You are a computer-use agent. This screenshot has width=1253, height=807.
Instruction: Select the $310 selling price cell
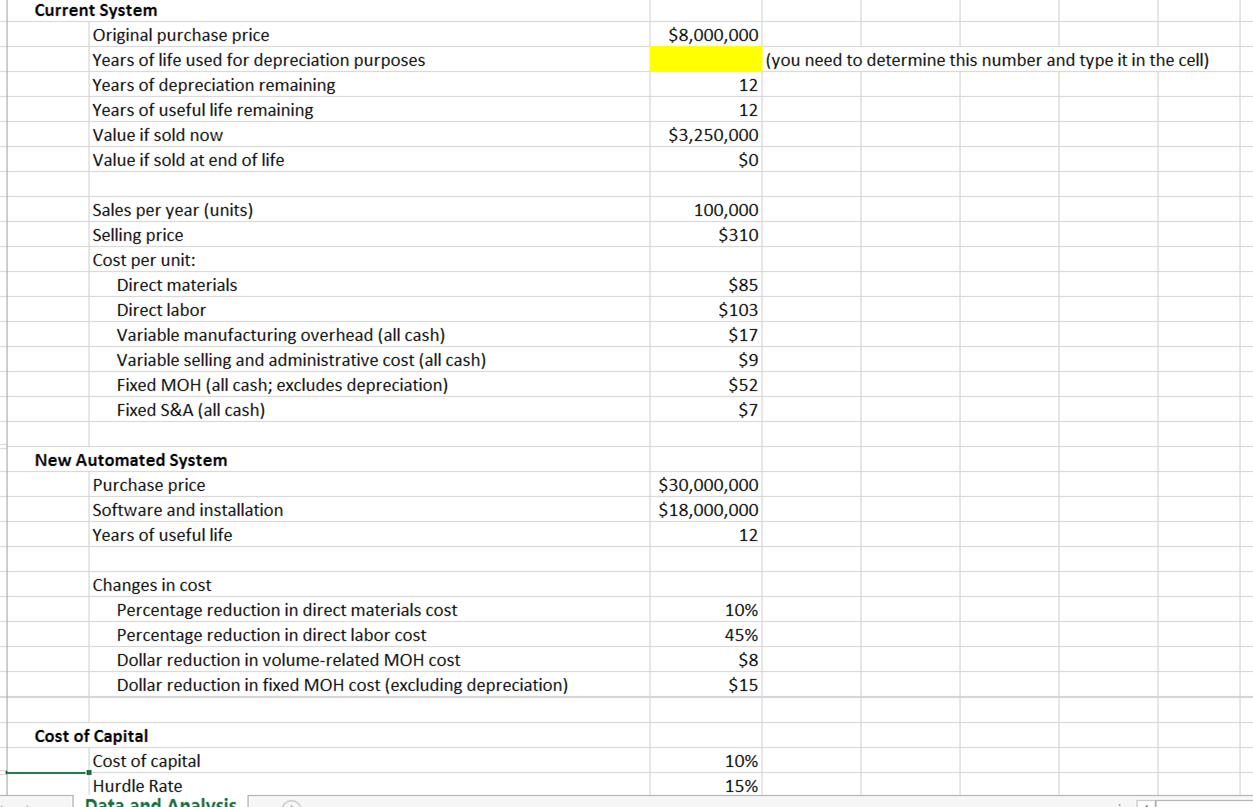pyautogui.click(x=705, y=234)
